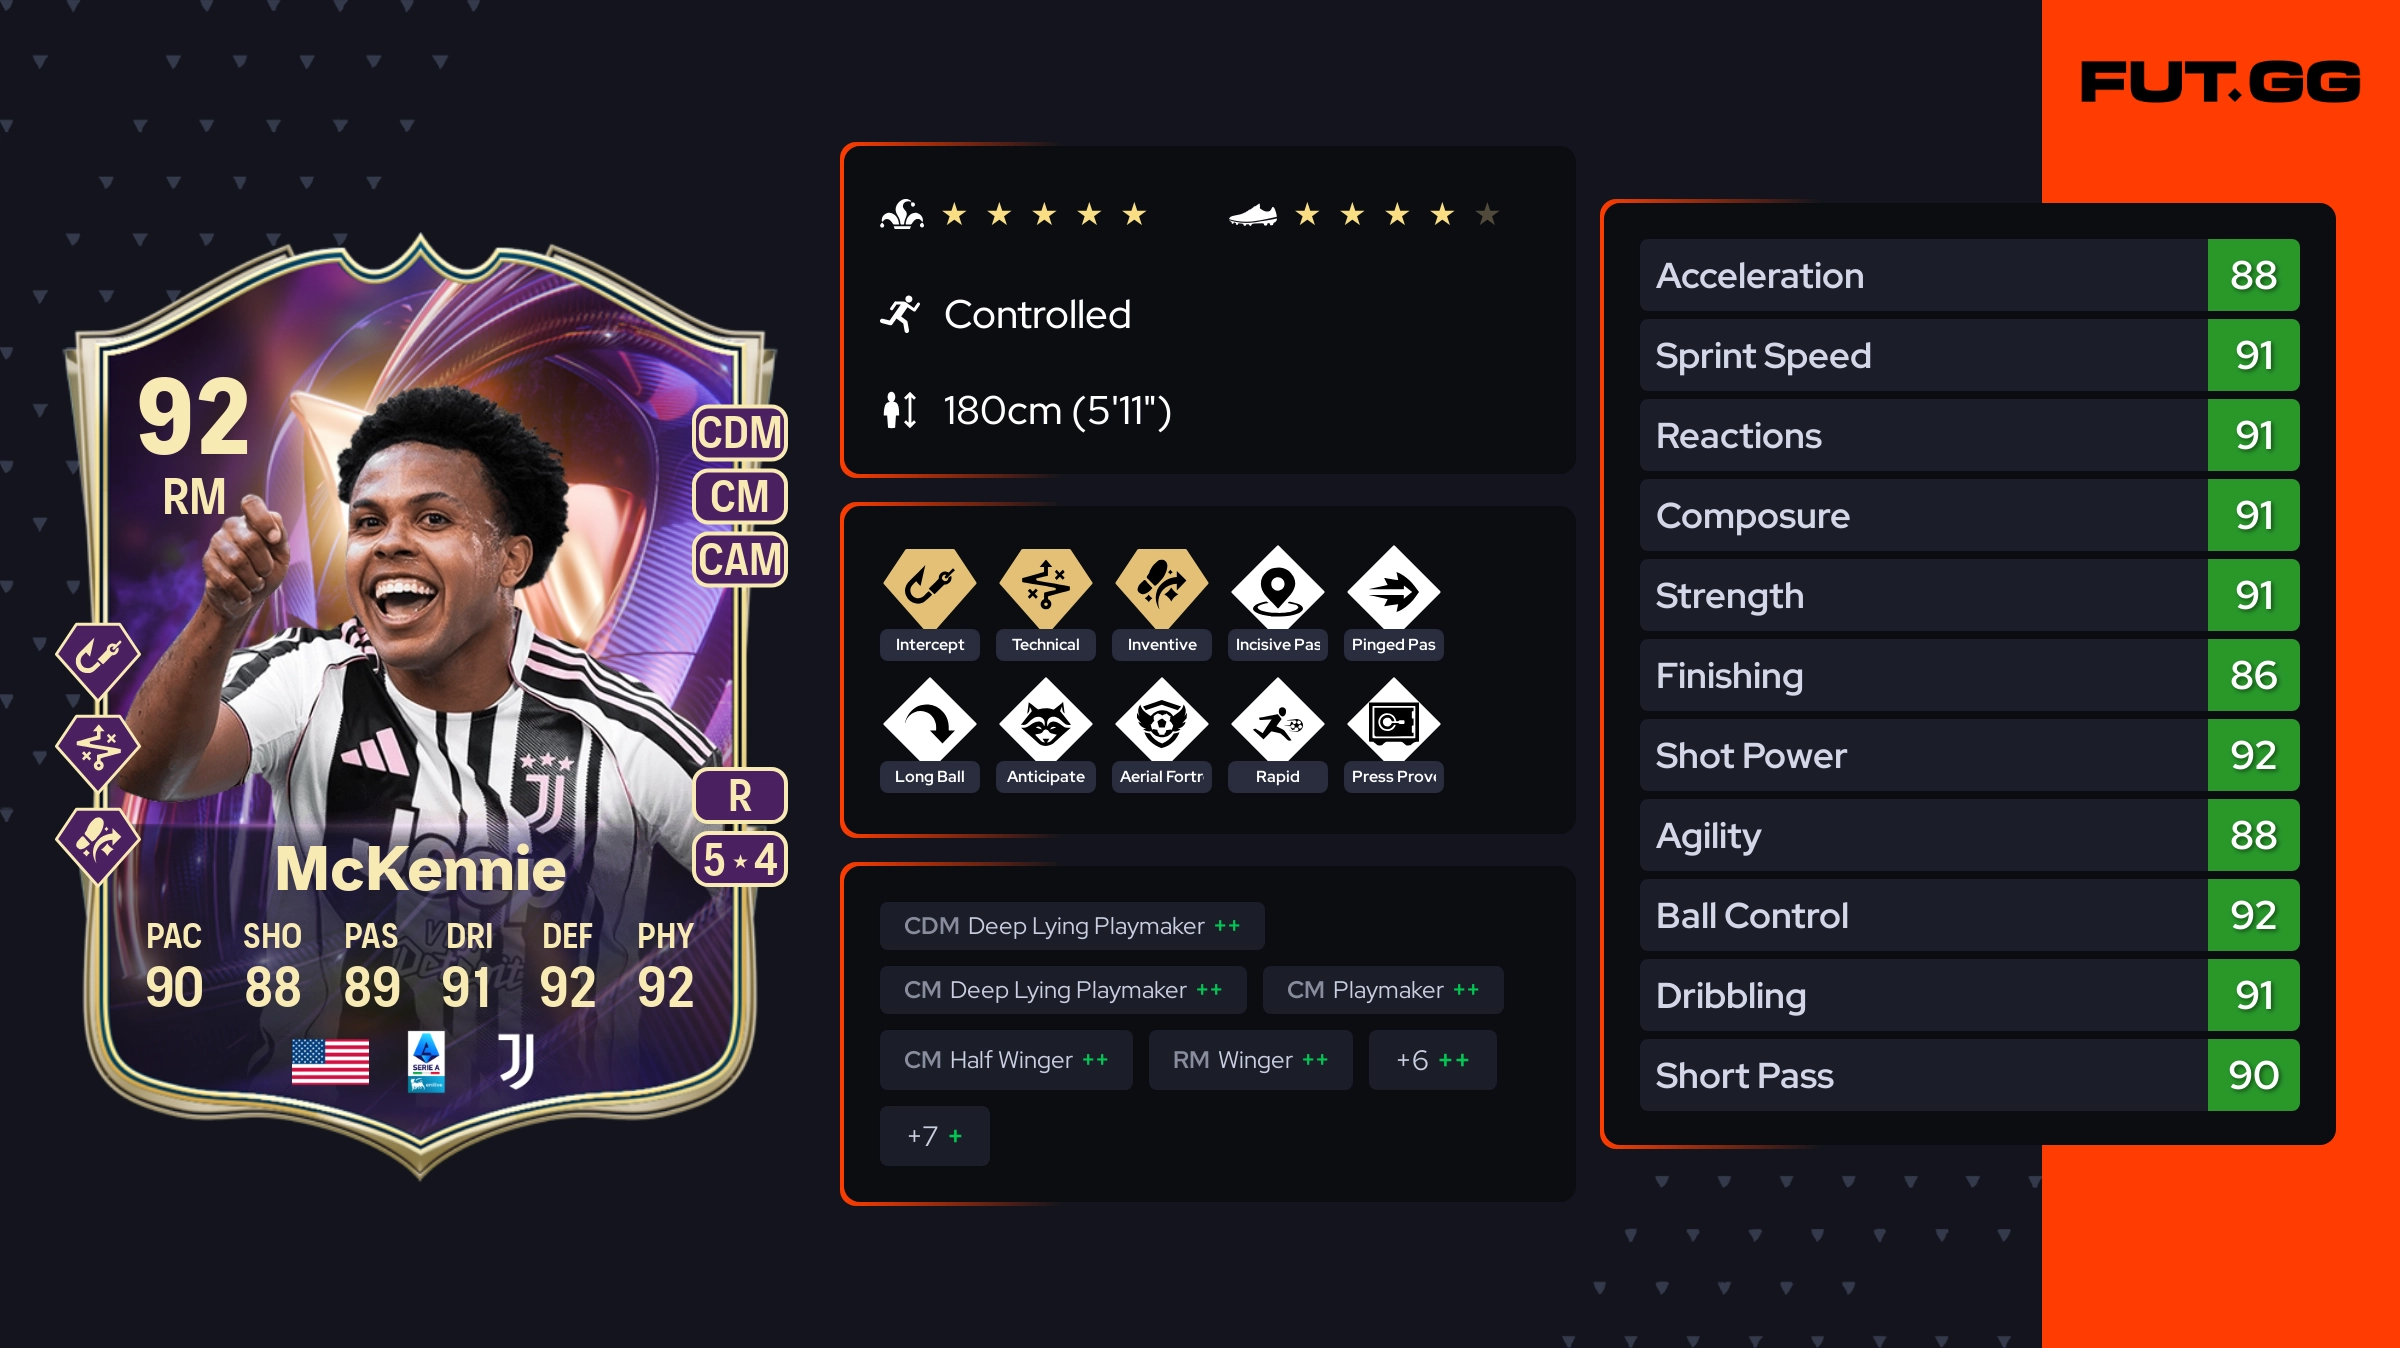Image resolution: width=2400 pixels, height=1348 pixels.
Task: Select the CDM Deep Lying Playmaker role
Action: tap(1072, 926)
